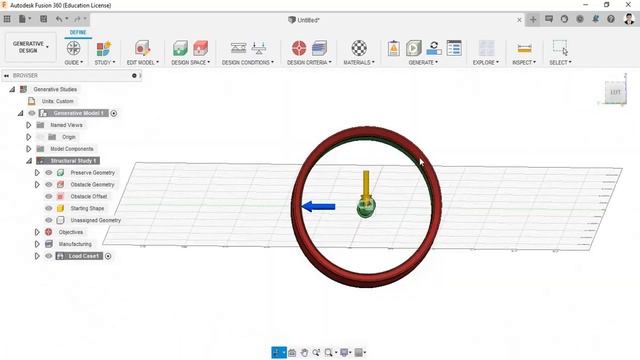Click the Structural Loads icon
Viewport: 640px width, 360px height.
tap(259, 48)
